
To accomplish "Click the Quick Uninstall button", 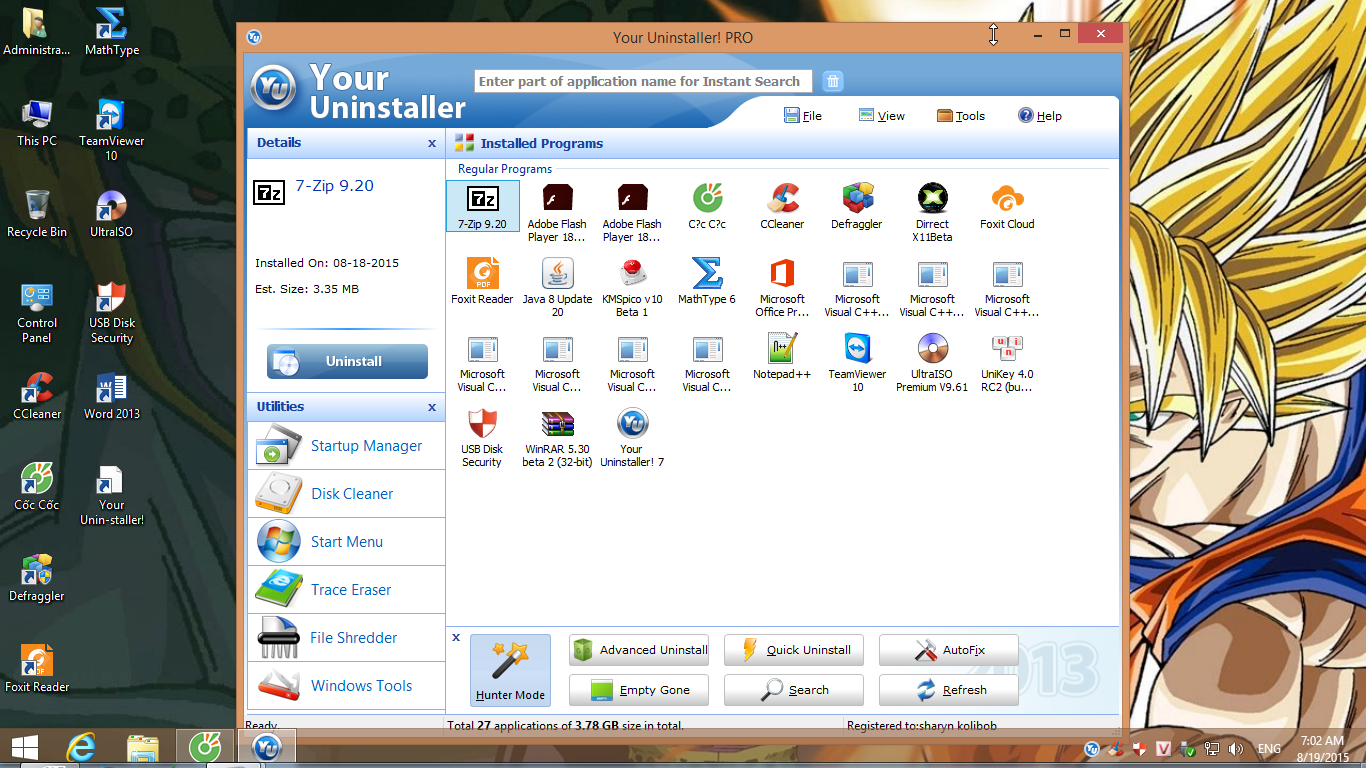I will tap(794, 650).
